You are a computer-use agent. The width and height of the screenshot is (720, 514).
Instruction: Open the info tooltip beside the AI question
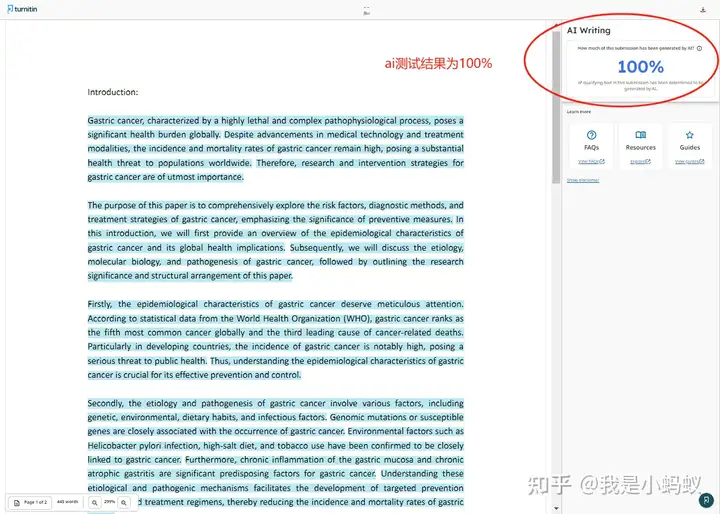pyautogui.click(x=699, y=48)
